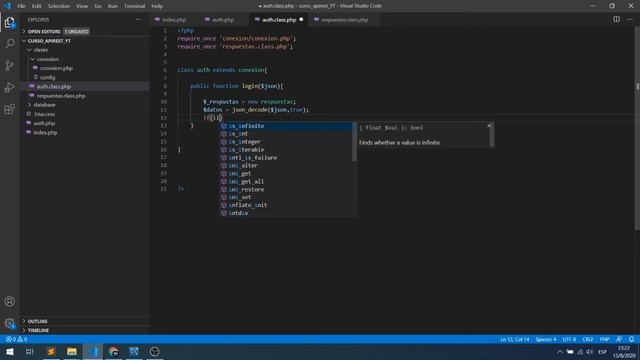
Task: Open the Run menu
Action: 113,6
